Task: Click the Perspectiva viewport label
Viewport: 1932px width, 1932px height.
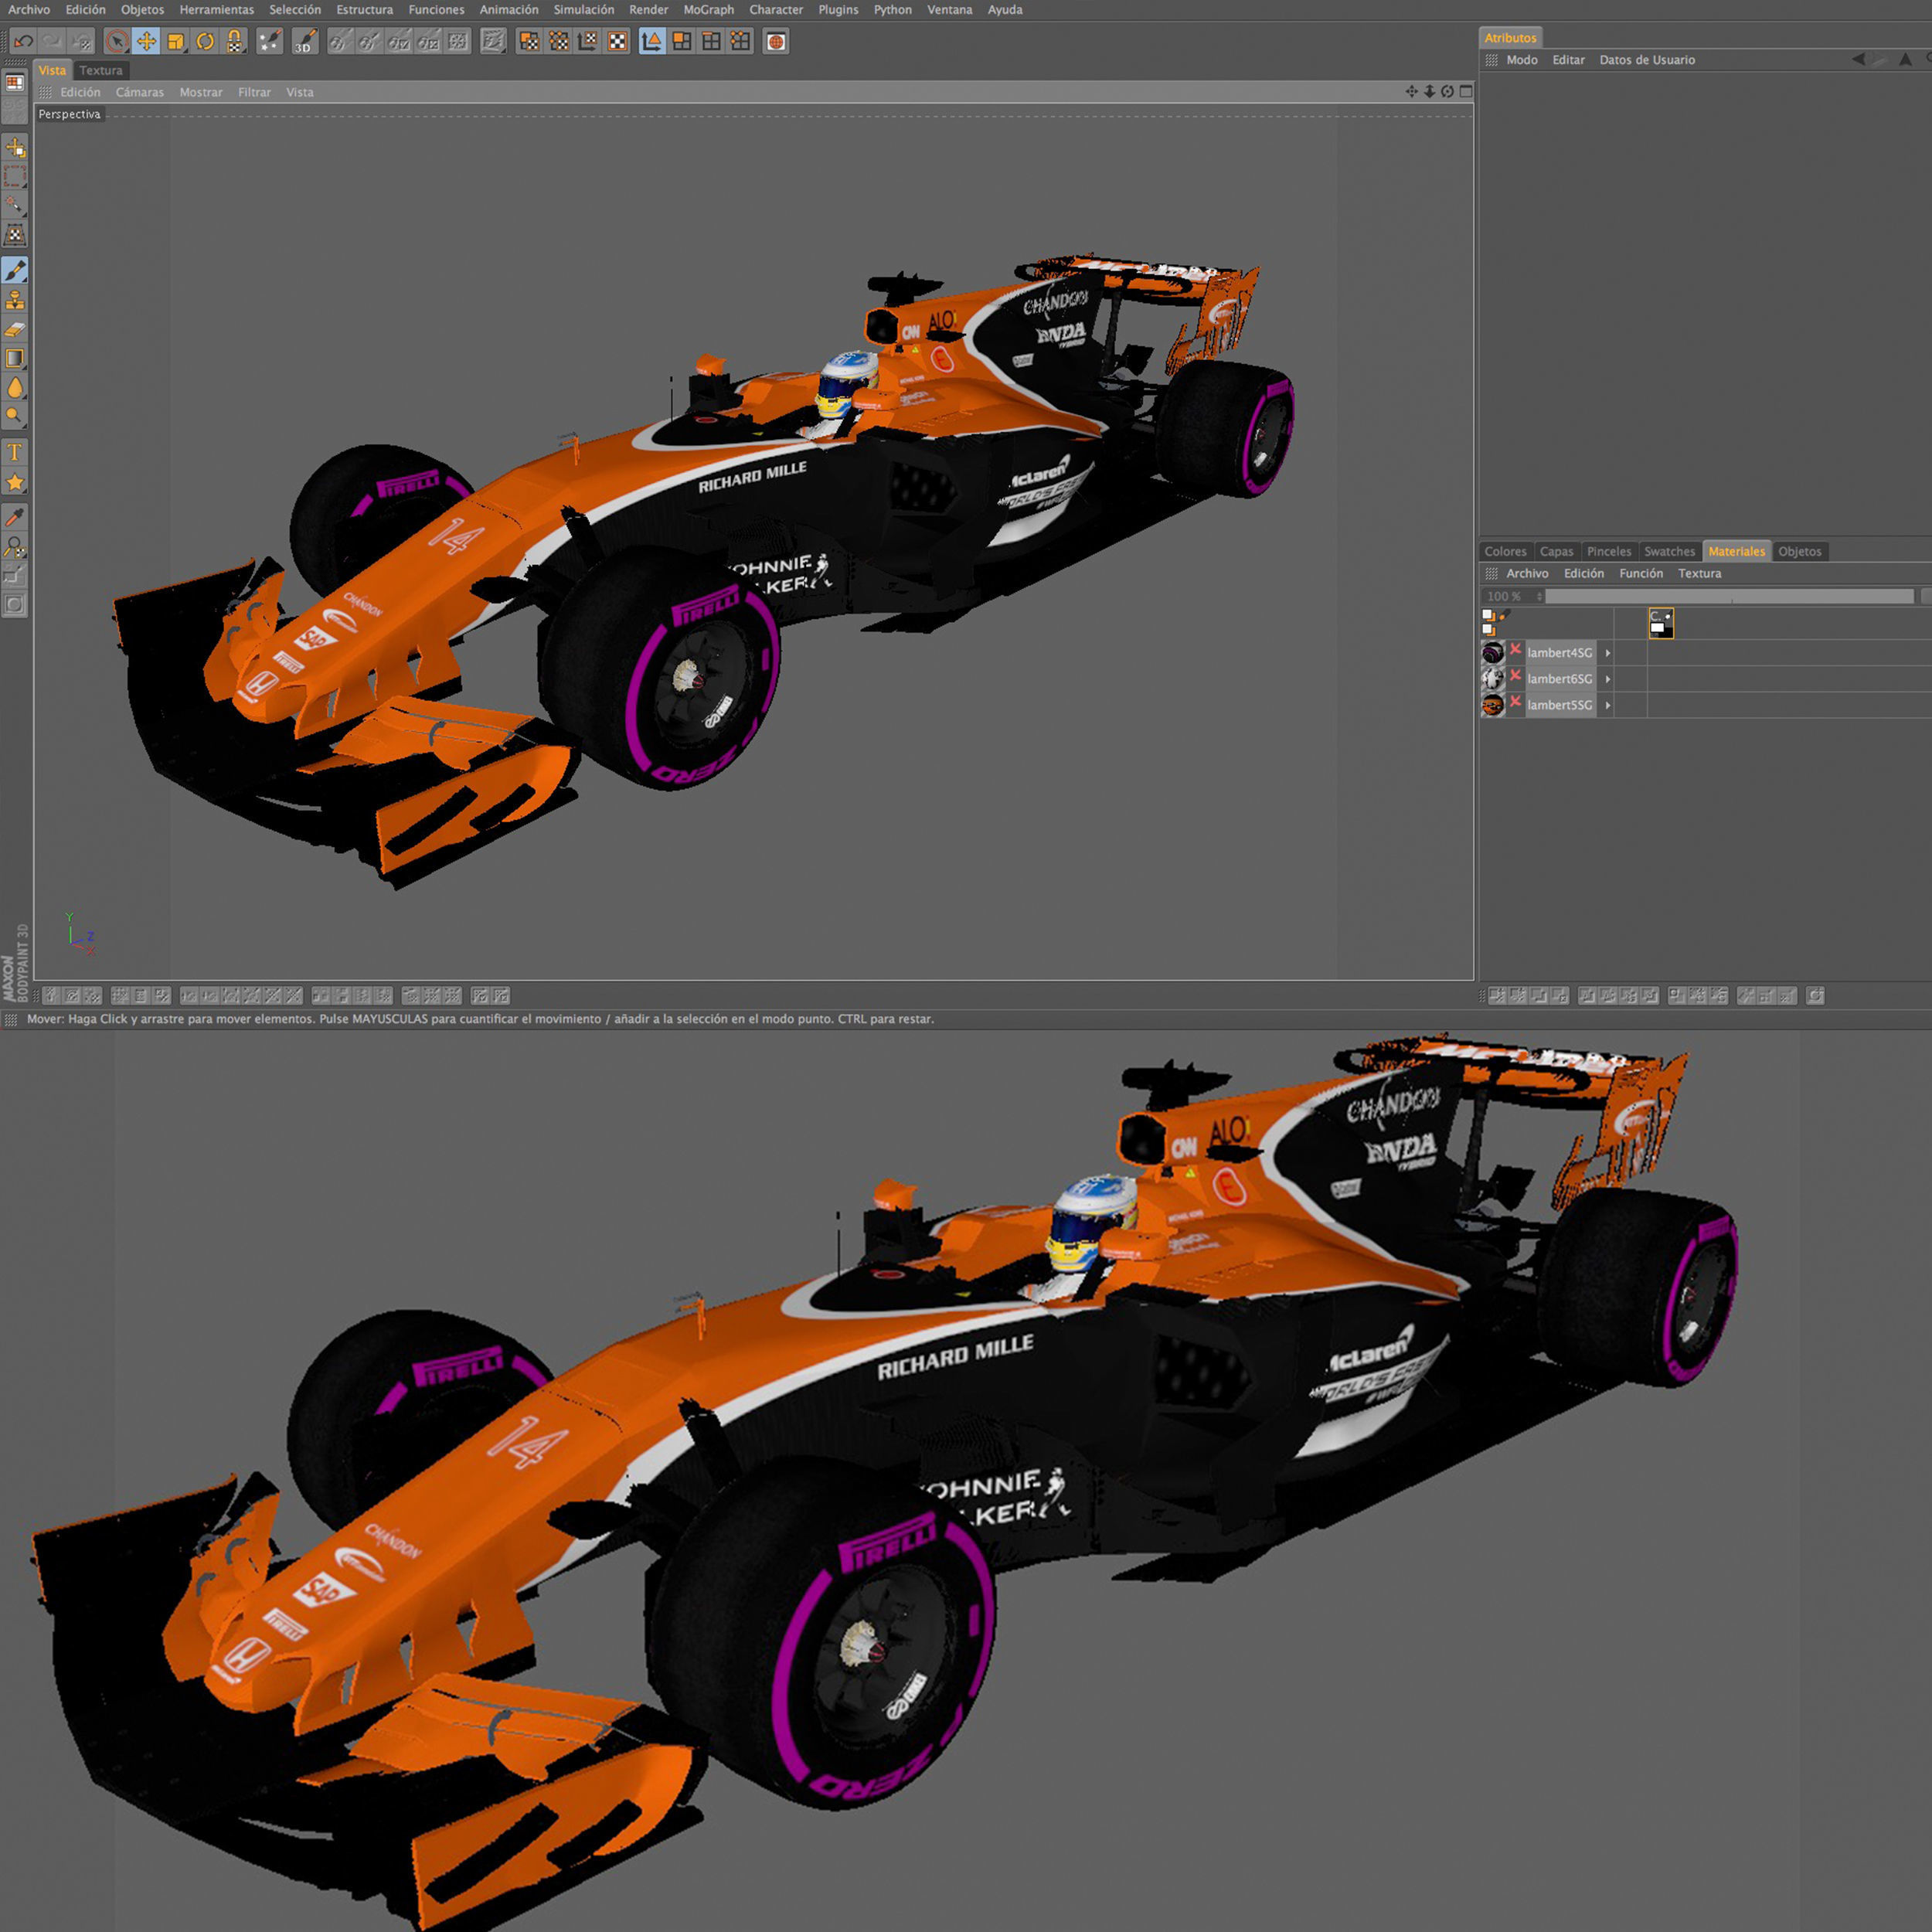Action: click(x=70, y=114)
